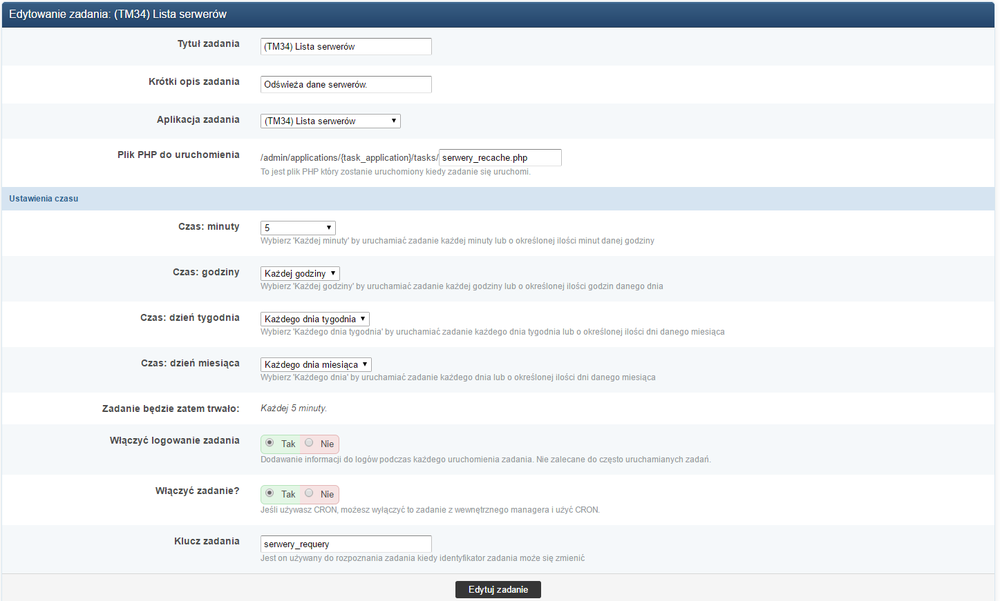Screen dimensions: 1000x601
Task: Click the Klucz zadania input field
Action: 345,544
